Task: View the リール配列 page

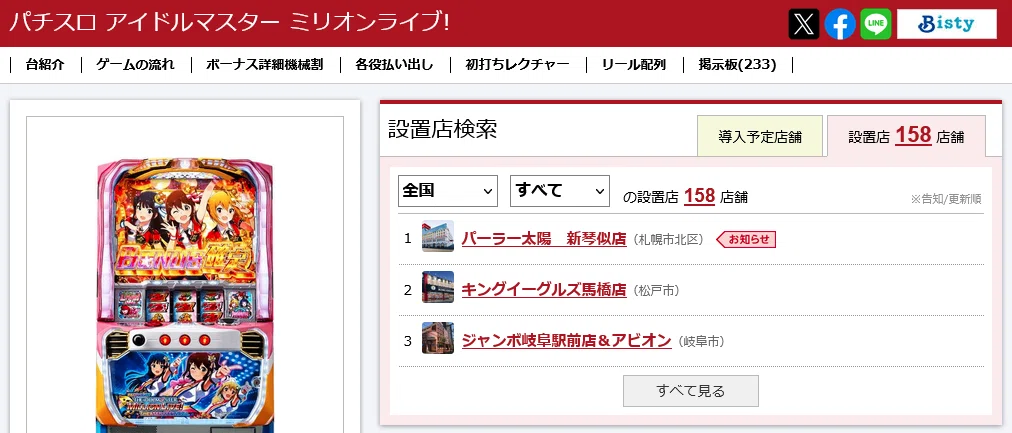Action: click(x=634, y=65)
